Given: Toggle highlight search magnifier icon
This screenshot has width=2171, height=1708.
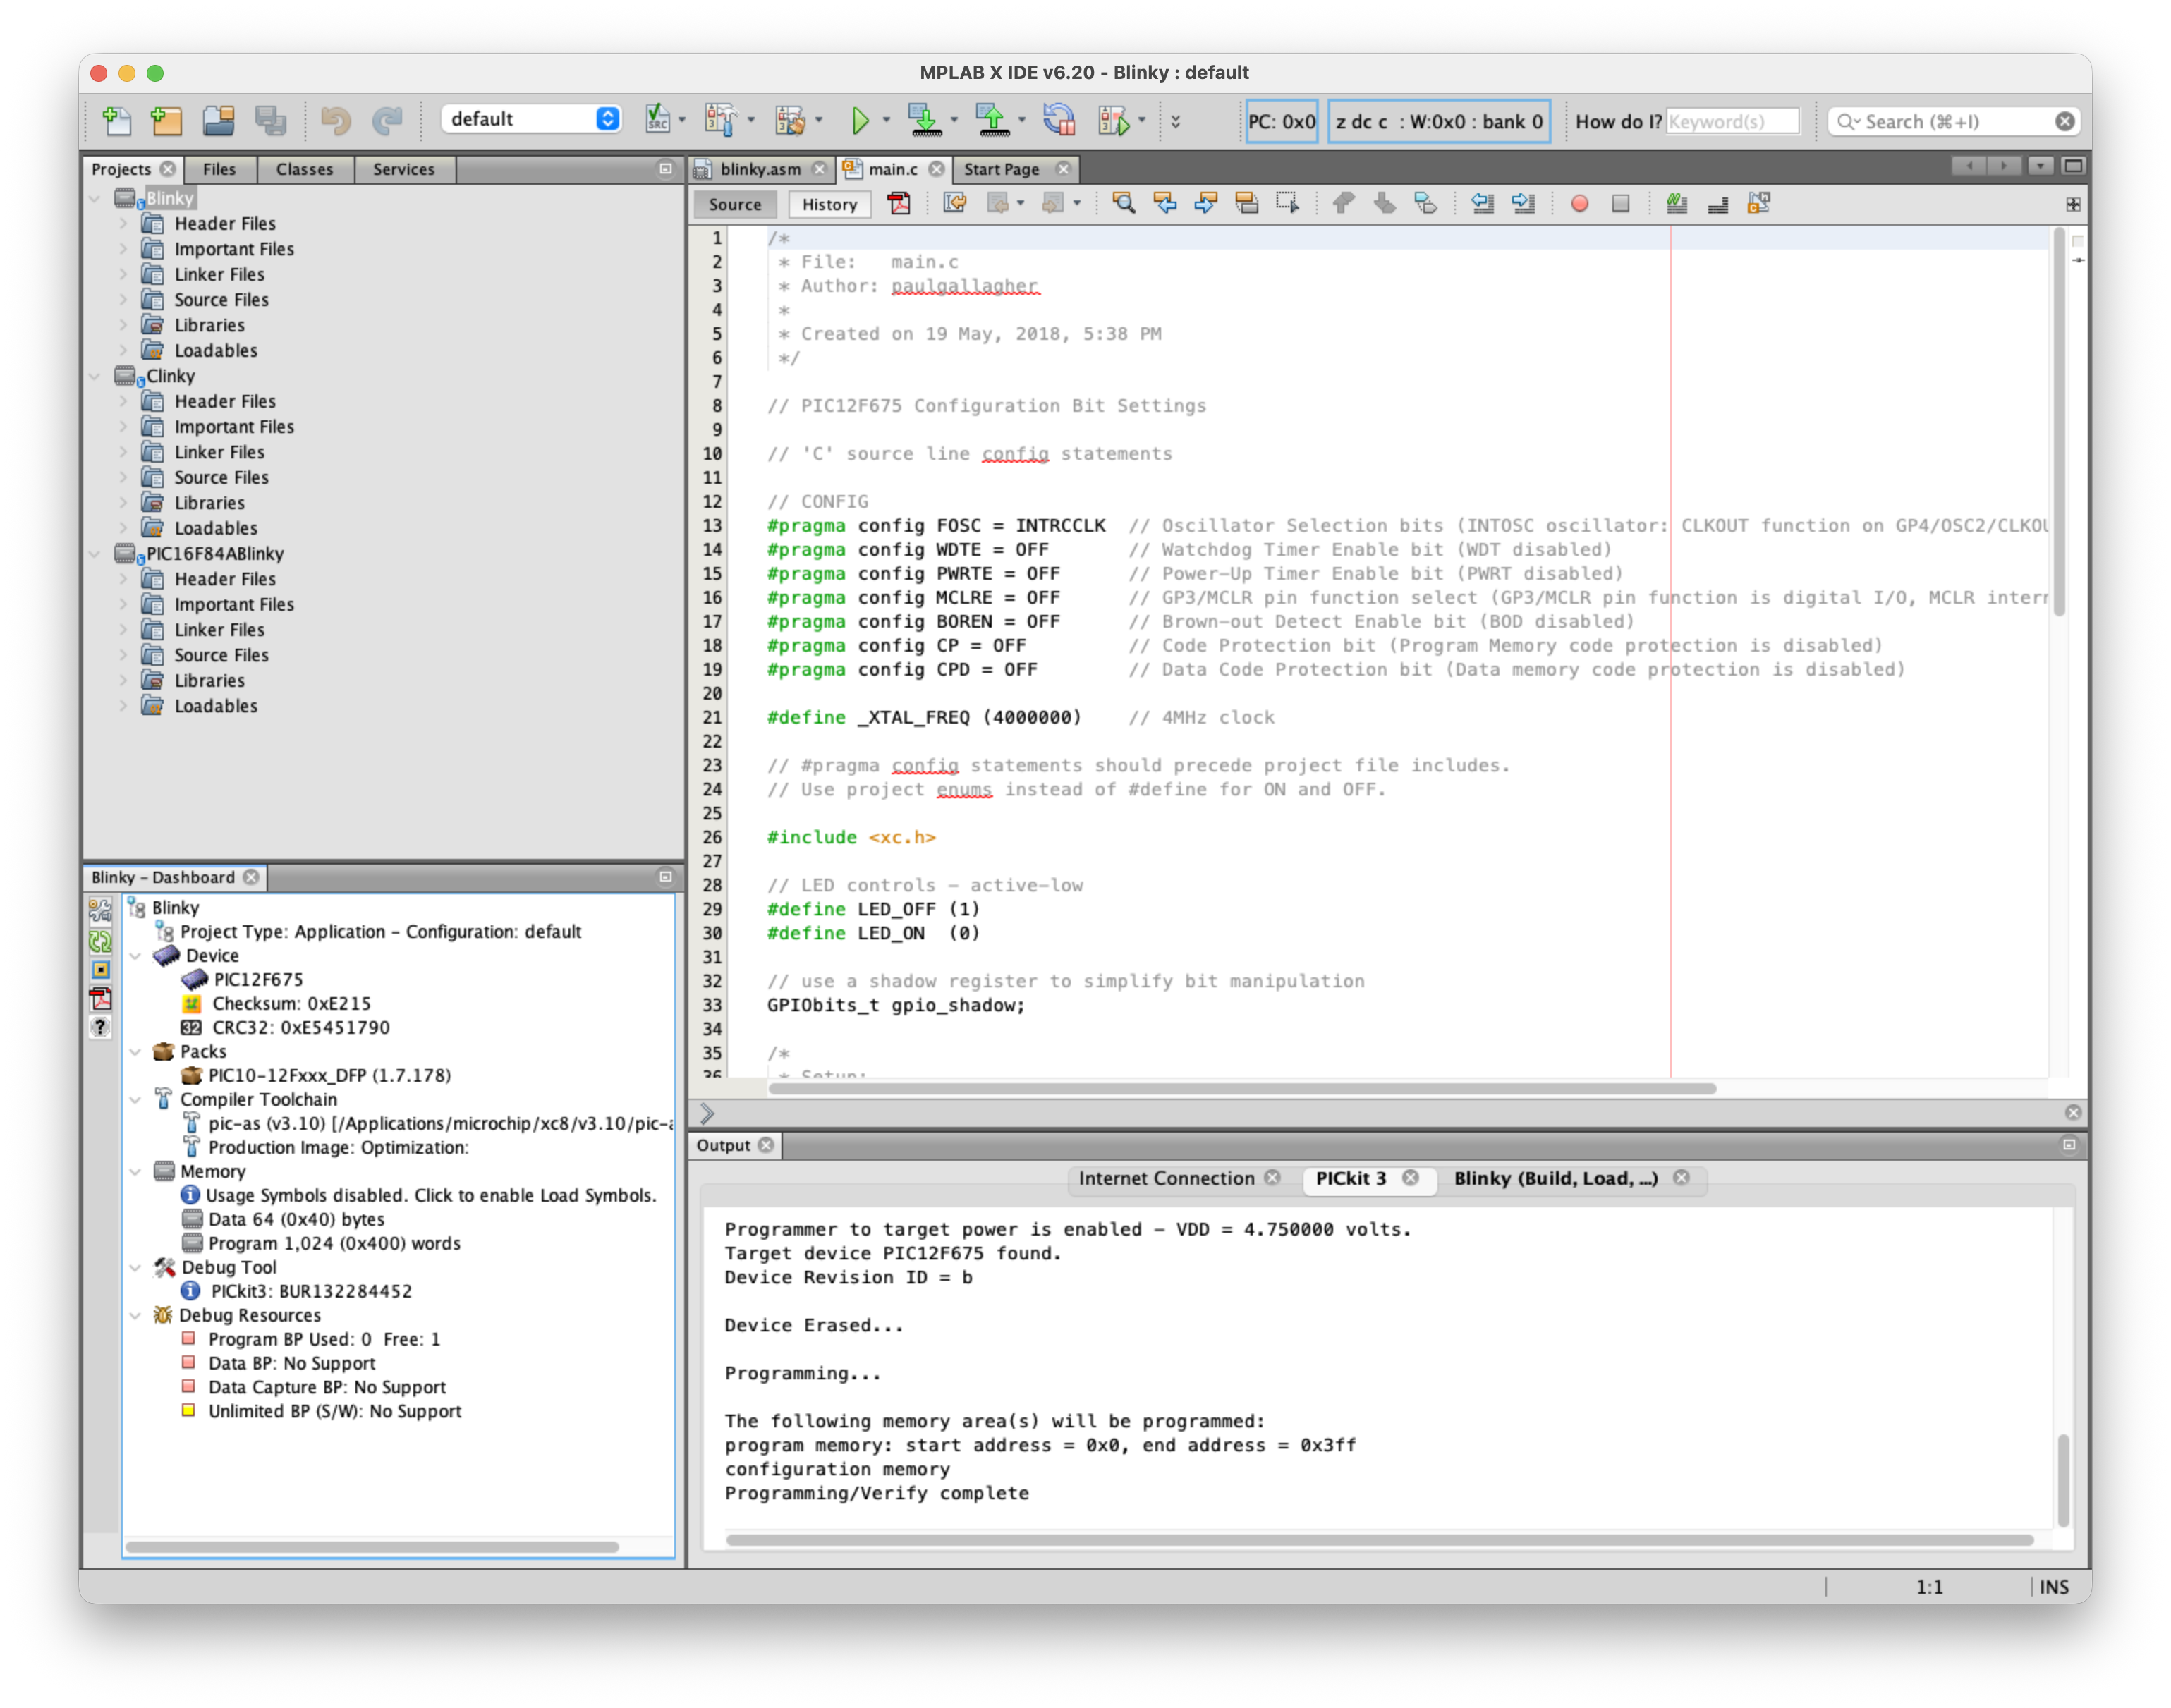Looking at the screenshot, I should point(1123,204).
